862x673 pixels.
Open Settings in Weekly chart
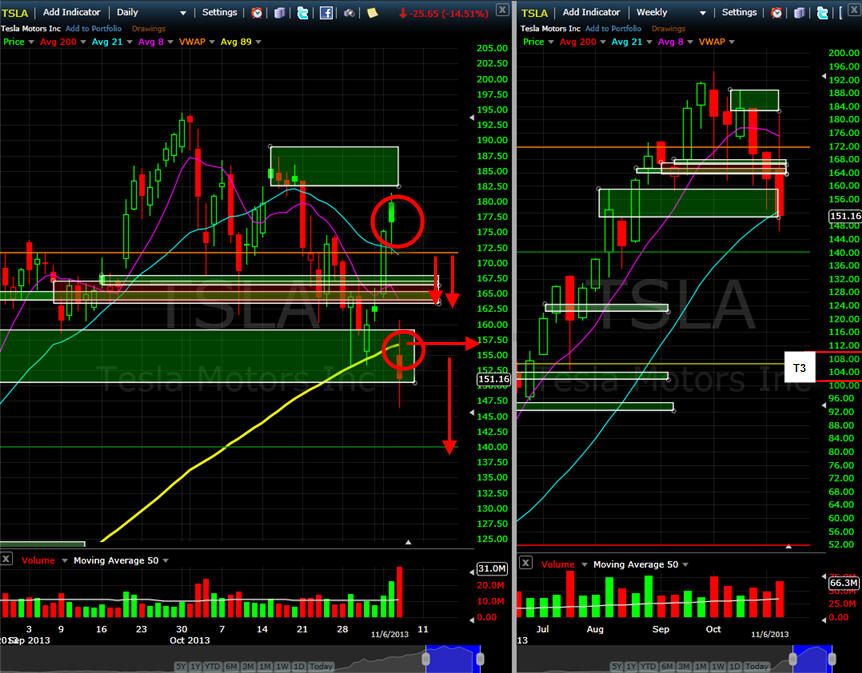pyautogui.click(x=739, y=12)
